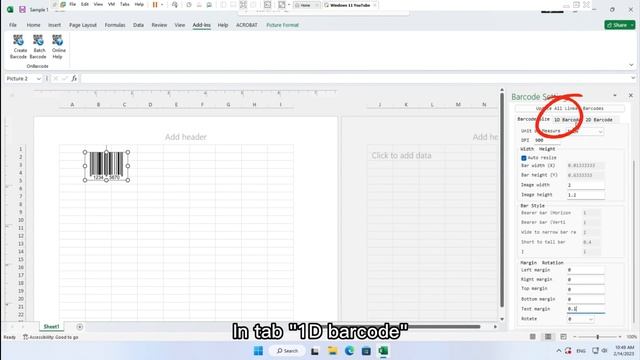Open the ACROBAT ribbon tab
The height and width of the screenshot is (360, 640).
[247, 25]
